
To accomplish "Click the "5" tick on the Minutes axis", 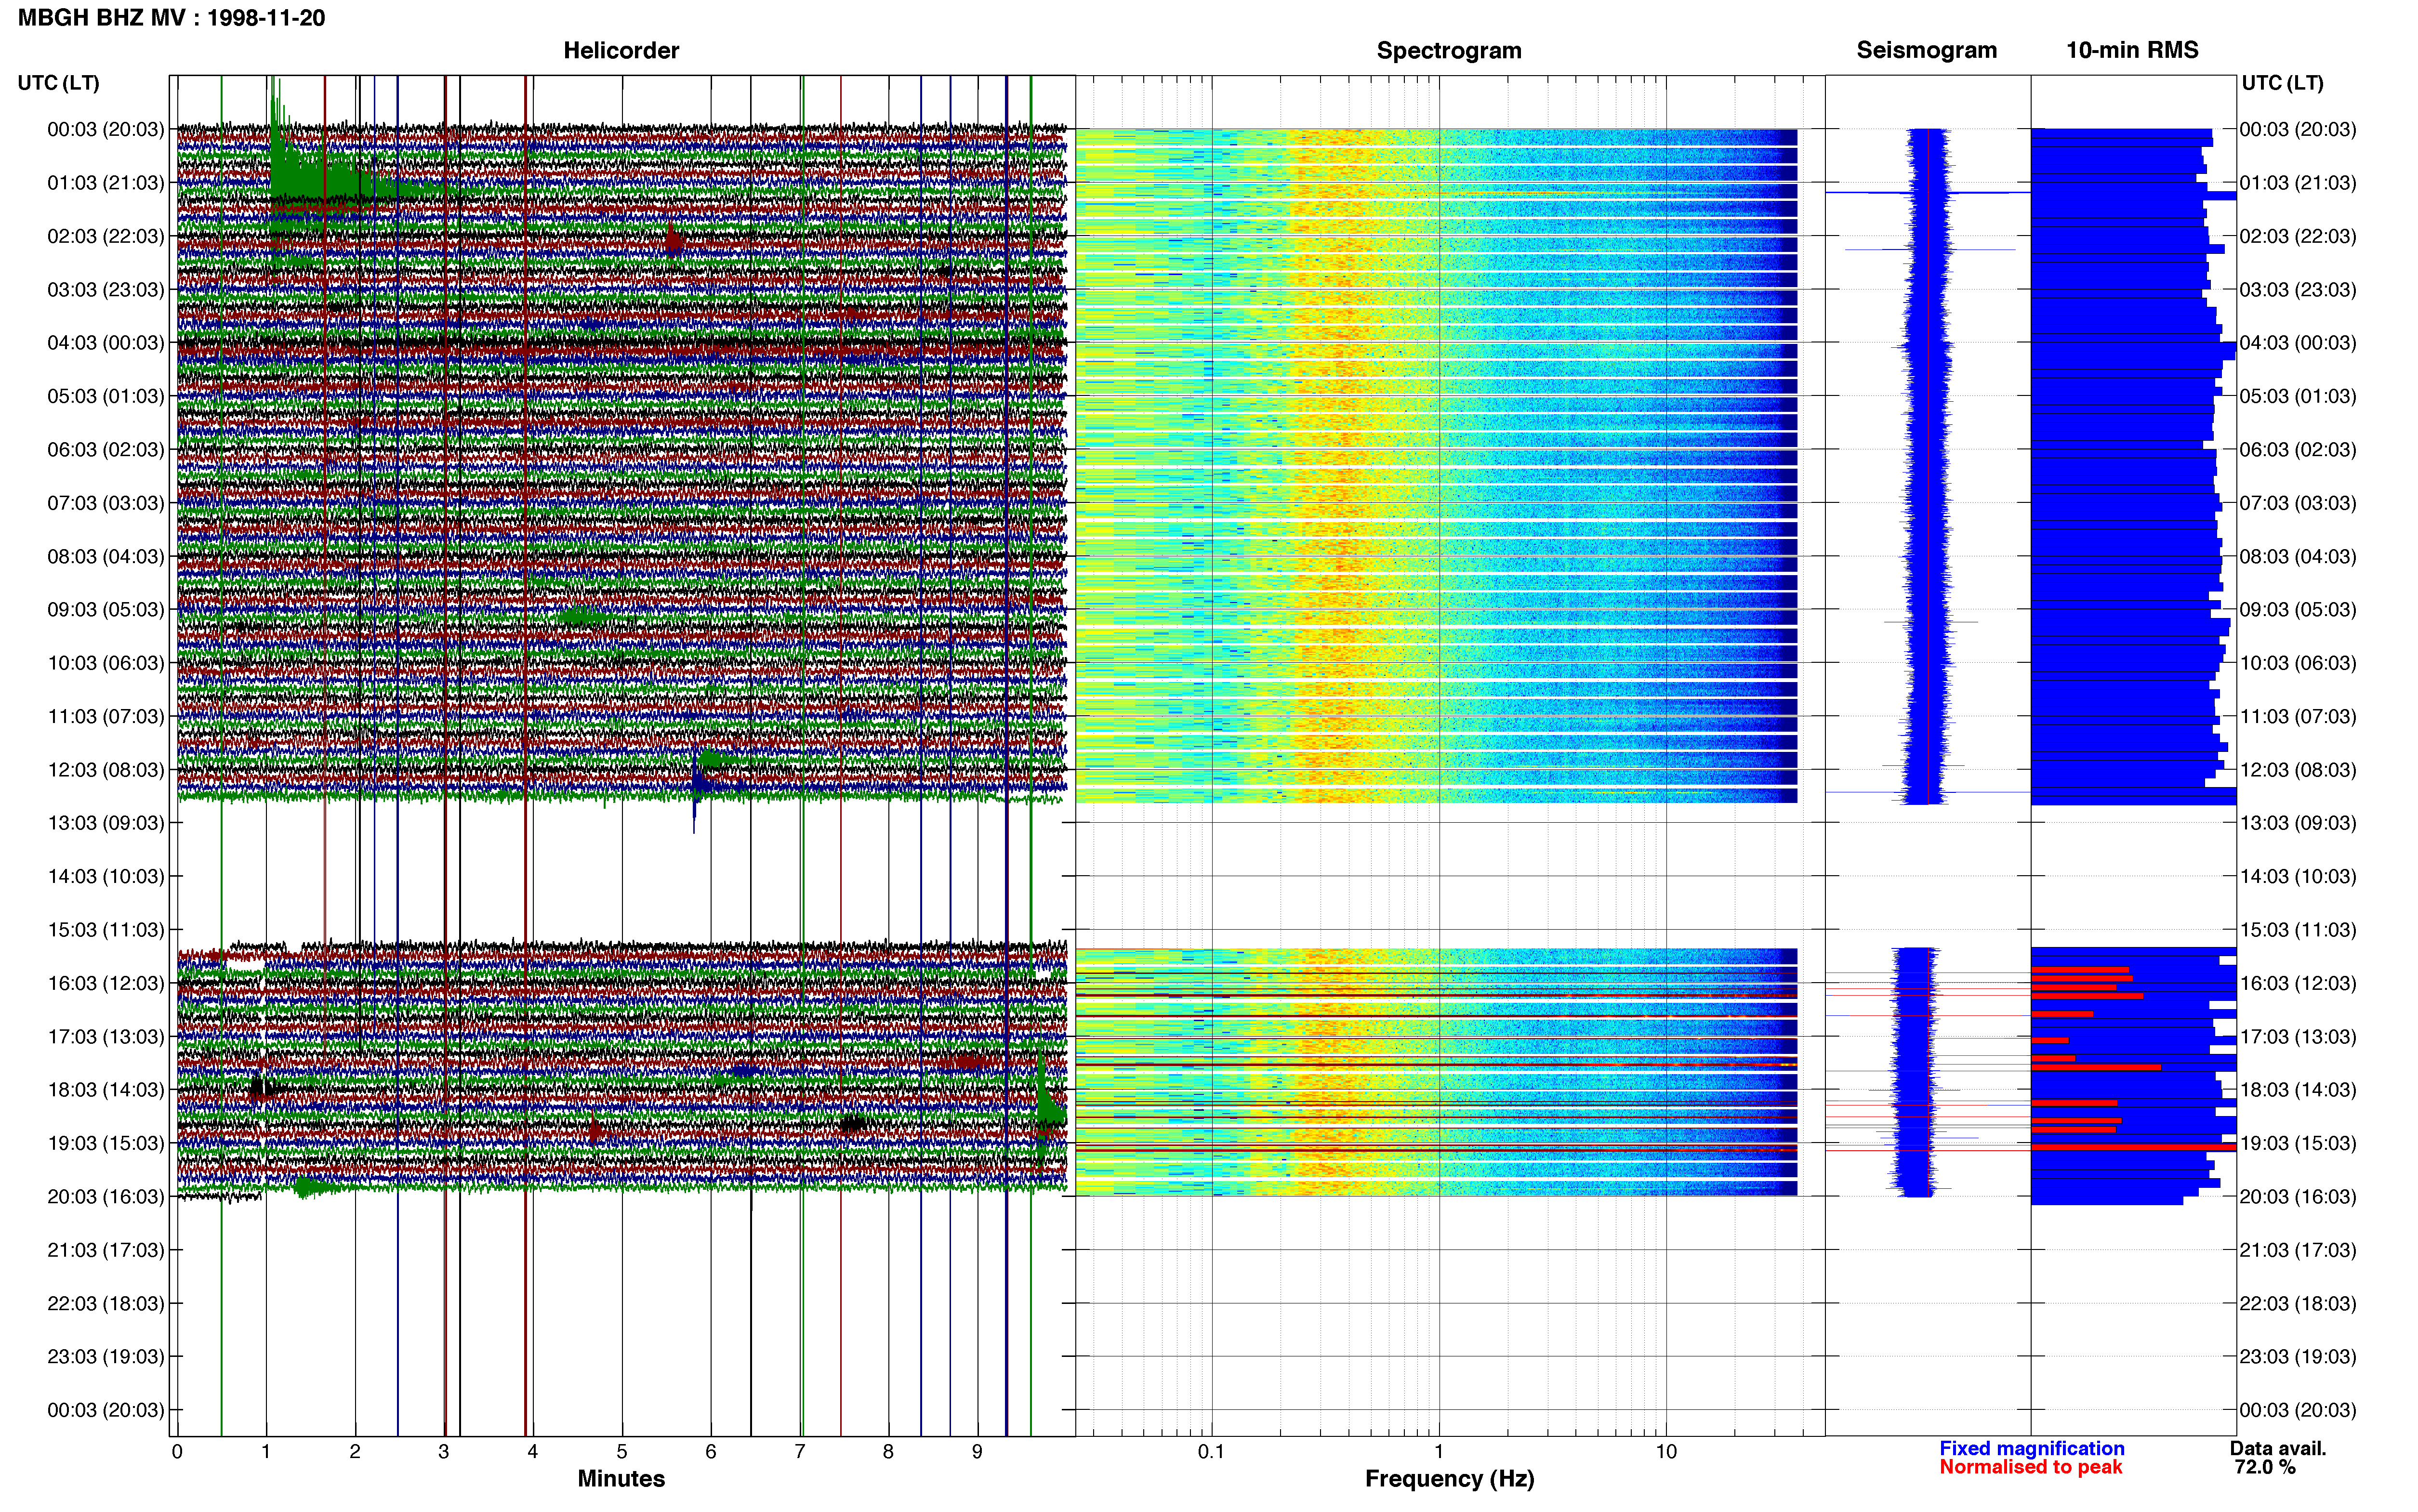I will (x=622, y=1452).
